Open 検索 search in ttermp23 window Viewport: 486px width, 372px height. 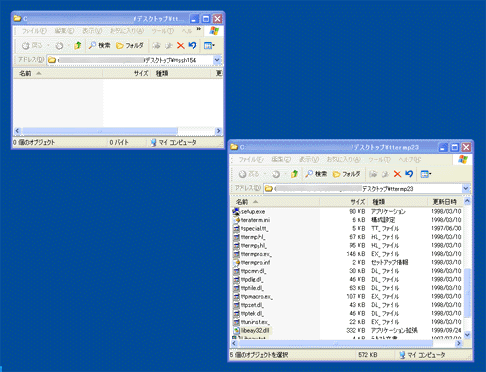[316, 174]
